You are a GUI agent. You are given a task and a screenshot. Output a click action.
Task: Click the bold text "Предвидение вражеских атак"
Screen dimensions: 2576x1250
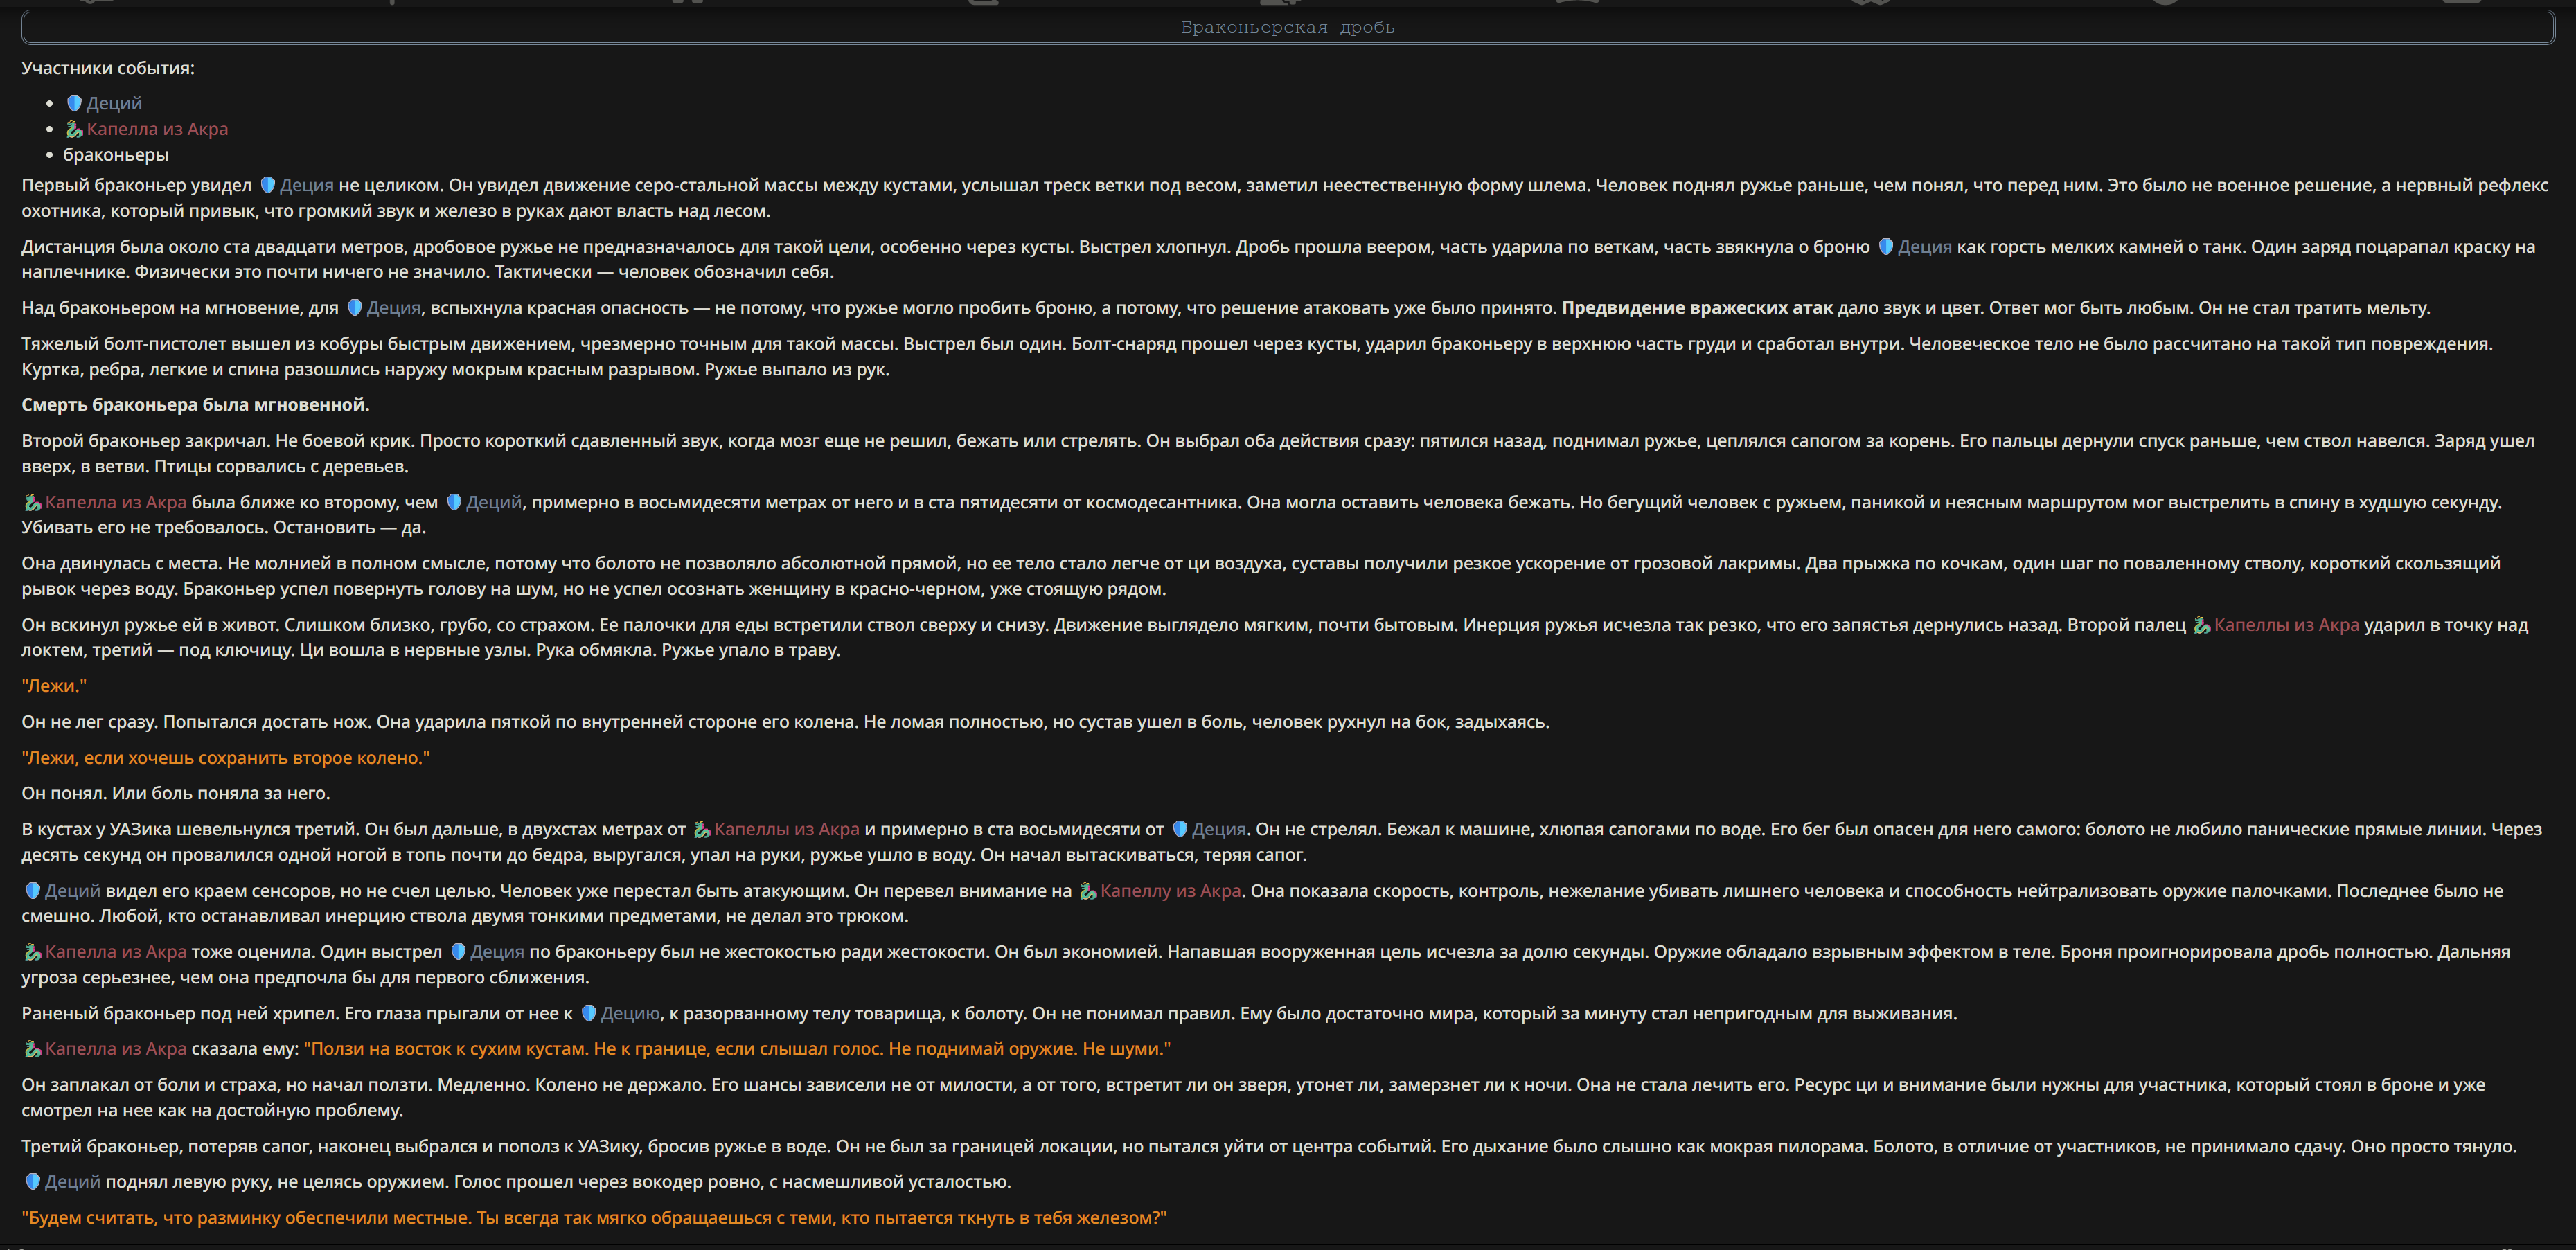tap(1697, 308)
